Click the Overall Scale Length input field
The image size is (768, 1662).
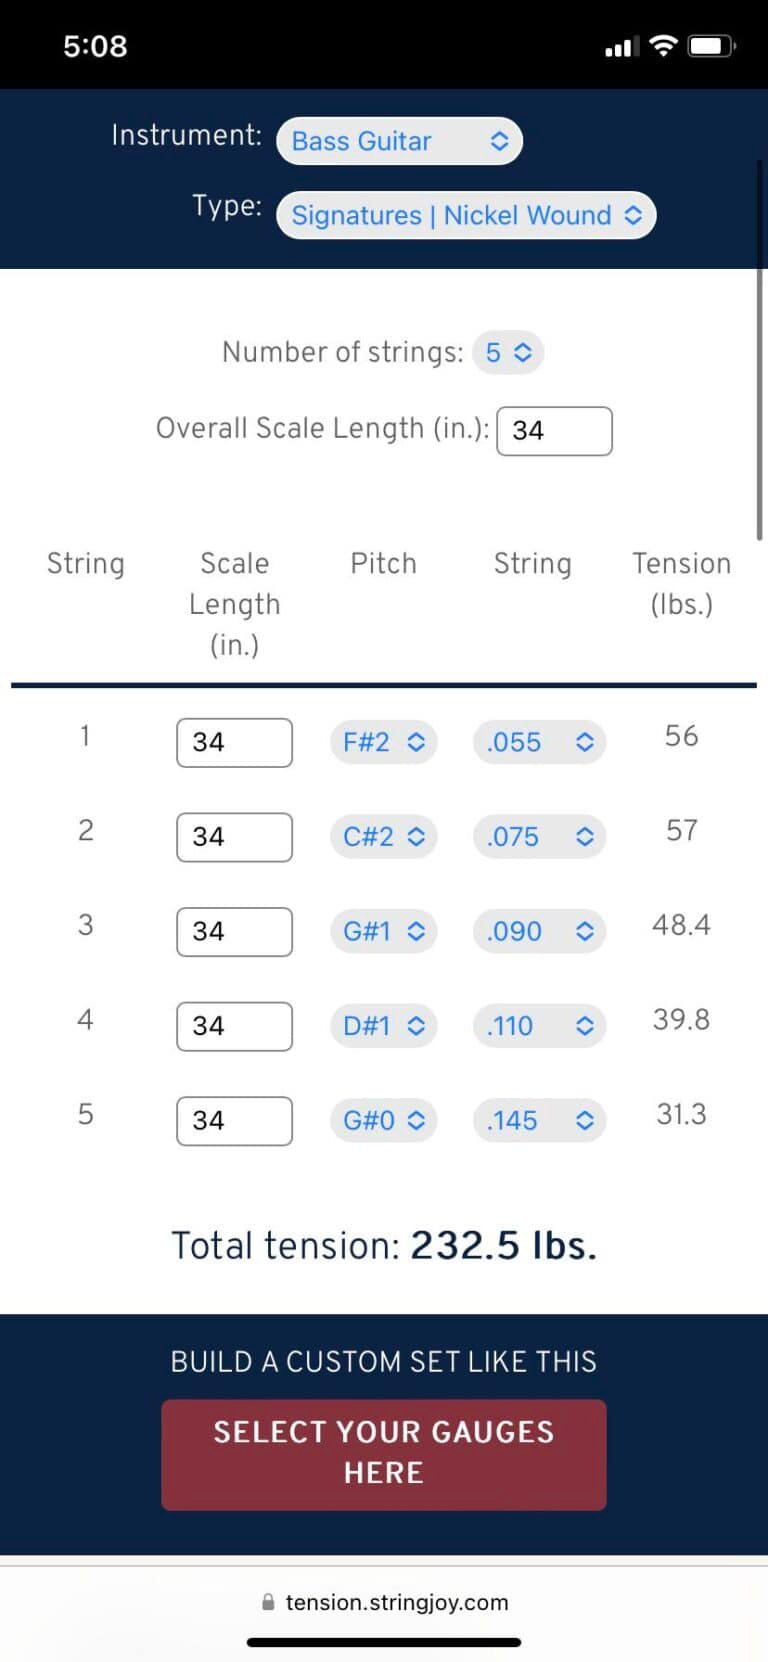[x=554, y=431]
